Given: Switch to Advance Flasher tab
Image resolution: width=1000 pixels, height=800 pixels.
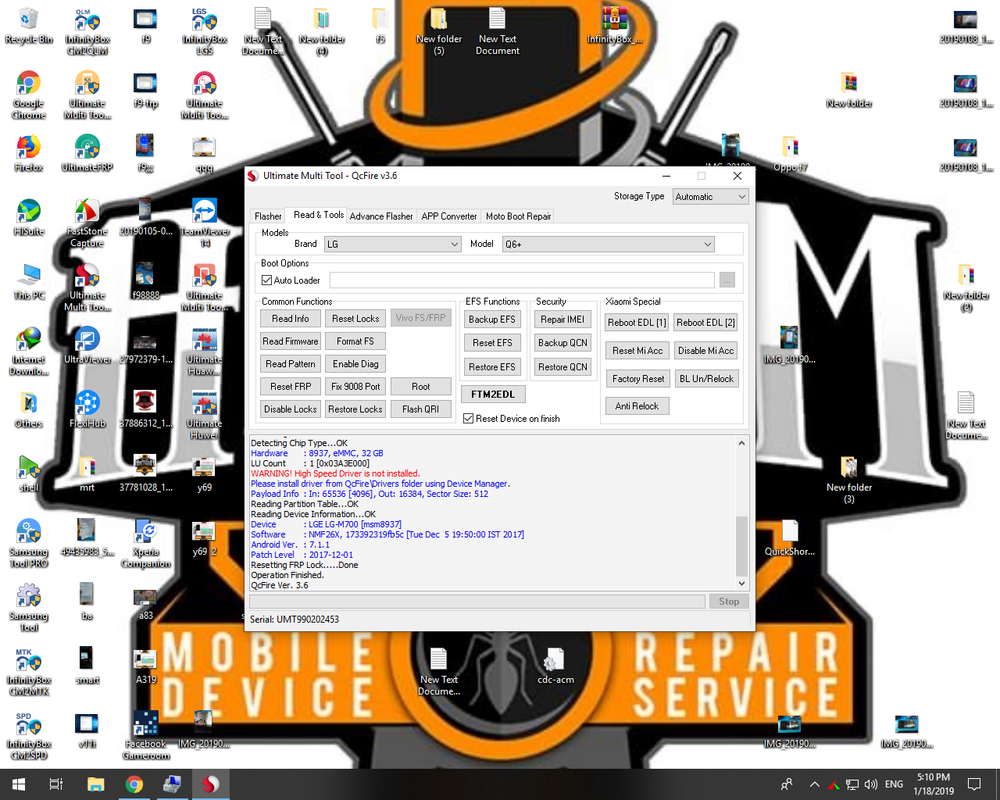Looking at the screenshot, I should (381, 216).
